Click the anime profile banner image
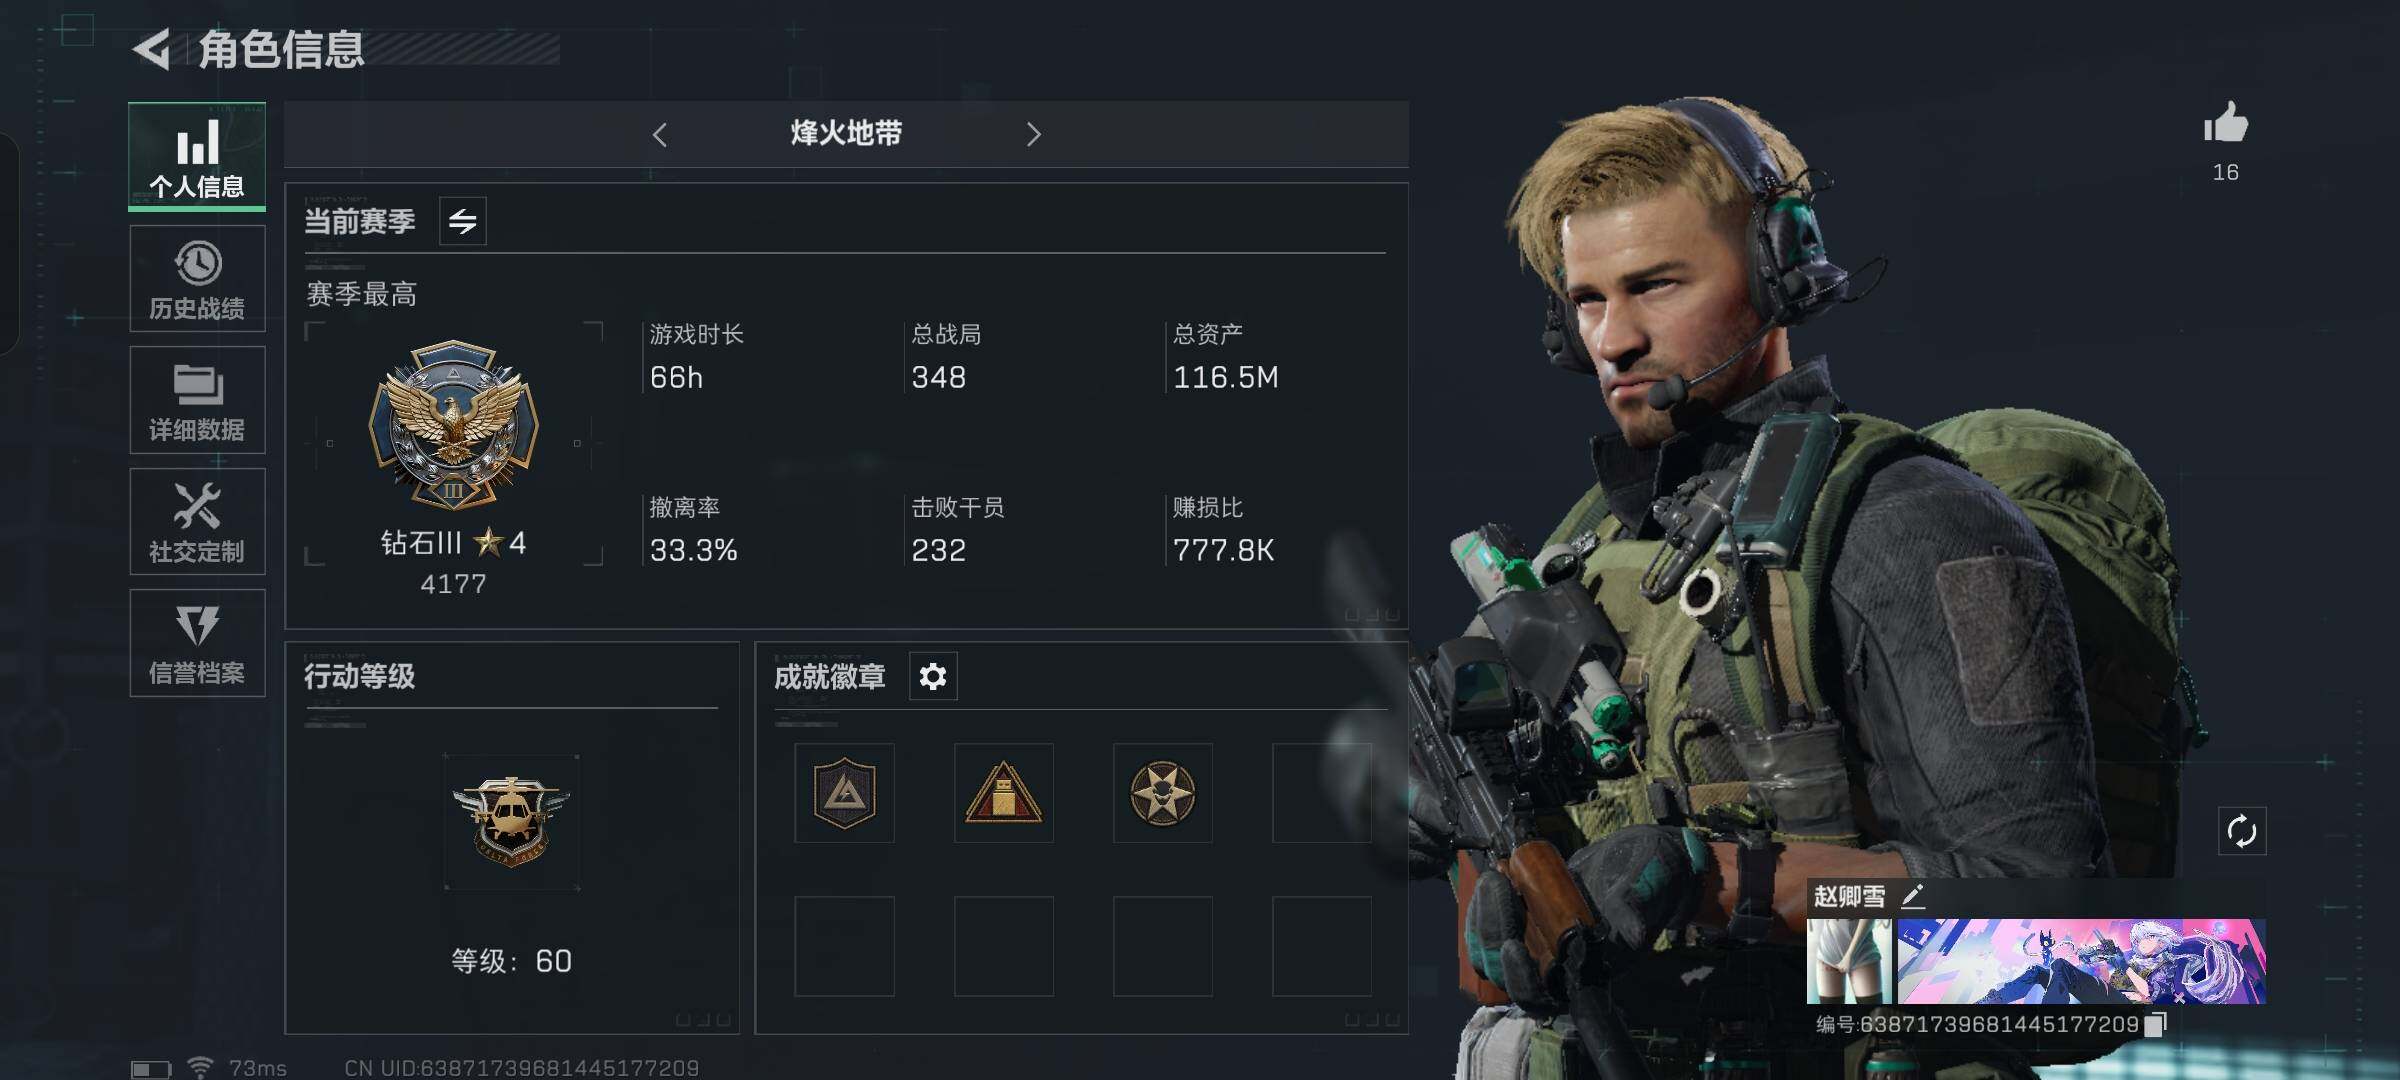This screenshot has height=1080, width=2400. [x=2081, y=961]
